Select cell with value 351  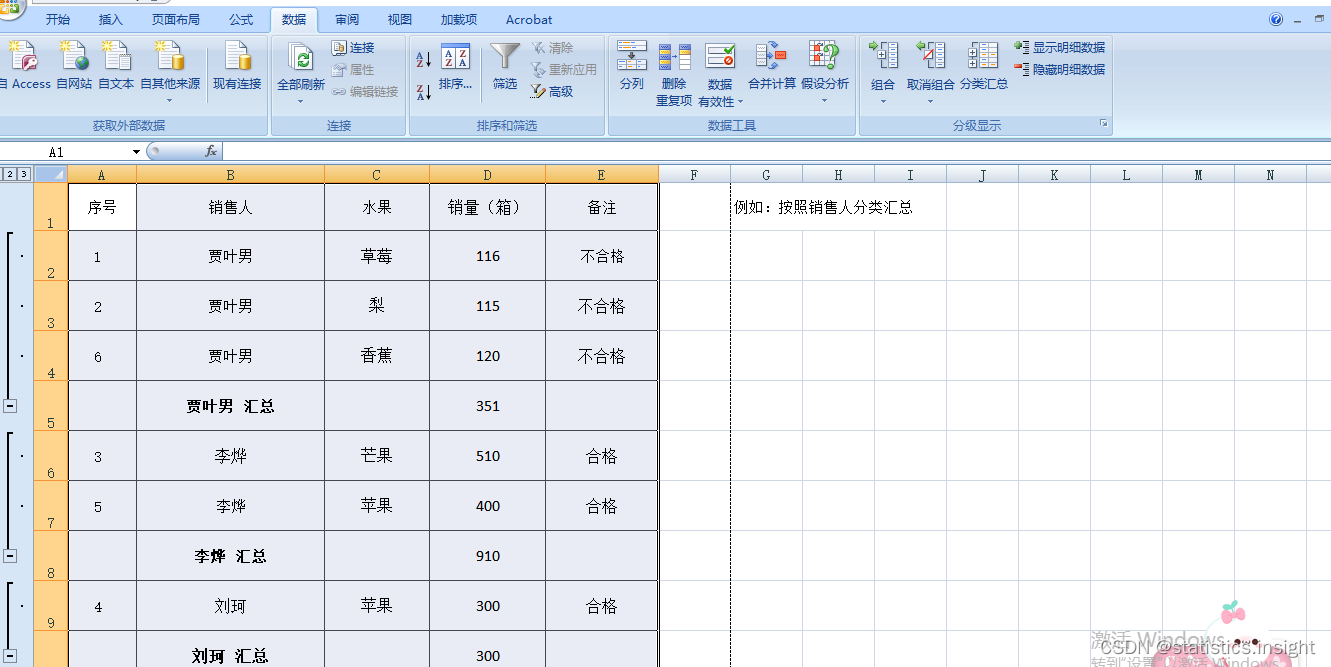coord(487,406)
